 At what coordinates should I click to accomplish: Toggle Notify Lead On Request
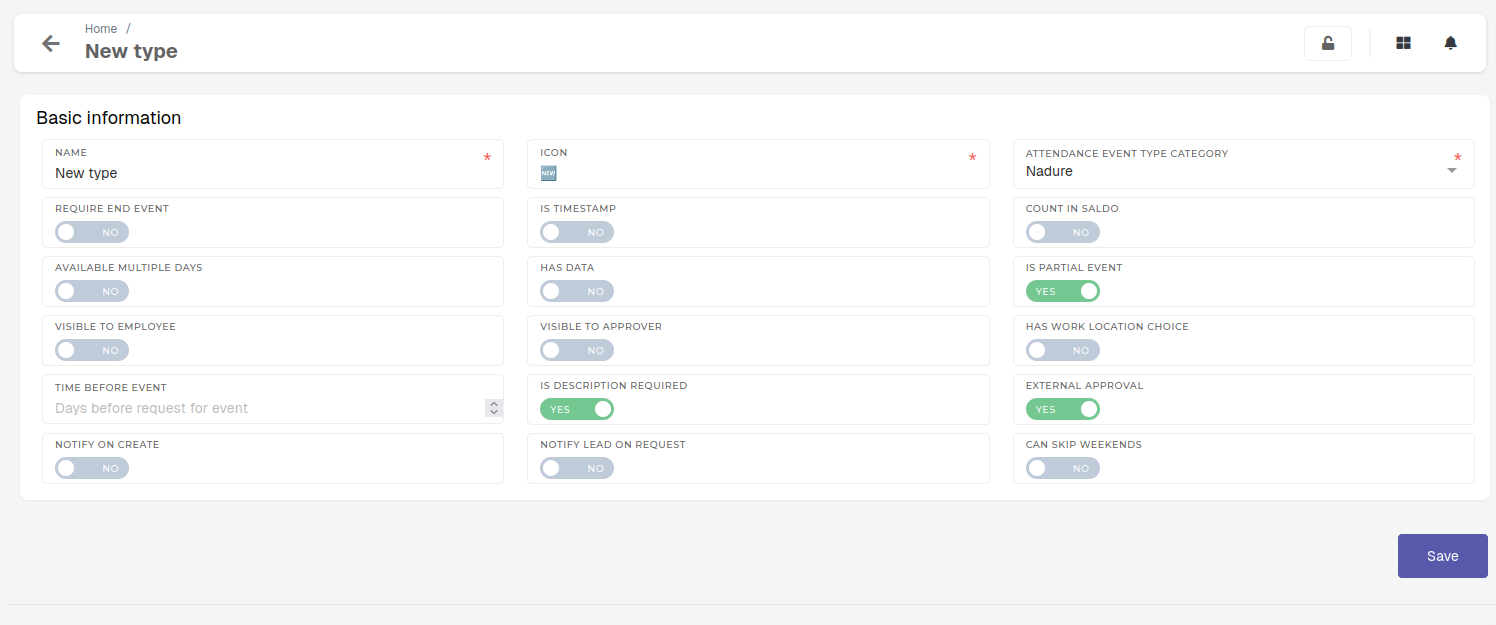(577, 468)
